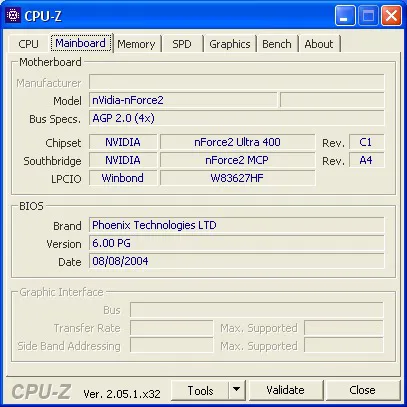This screenshot has height=407, width=407.
Task: Select the Mainboard tab
Action: pyautogui.click(x=81, y=43)
